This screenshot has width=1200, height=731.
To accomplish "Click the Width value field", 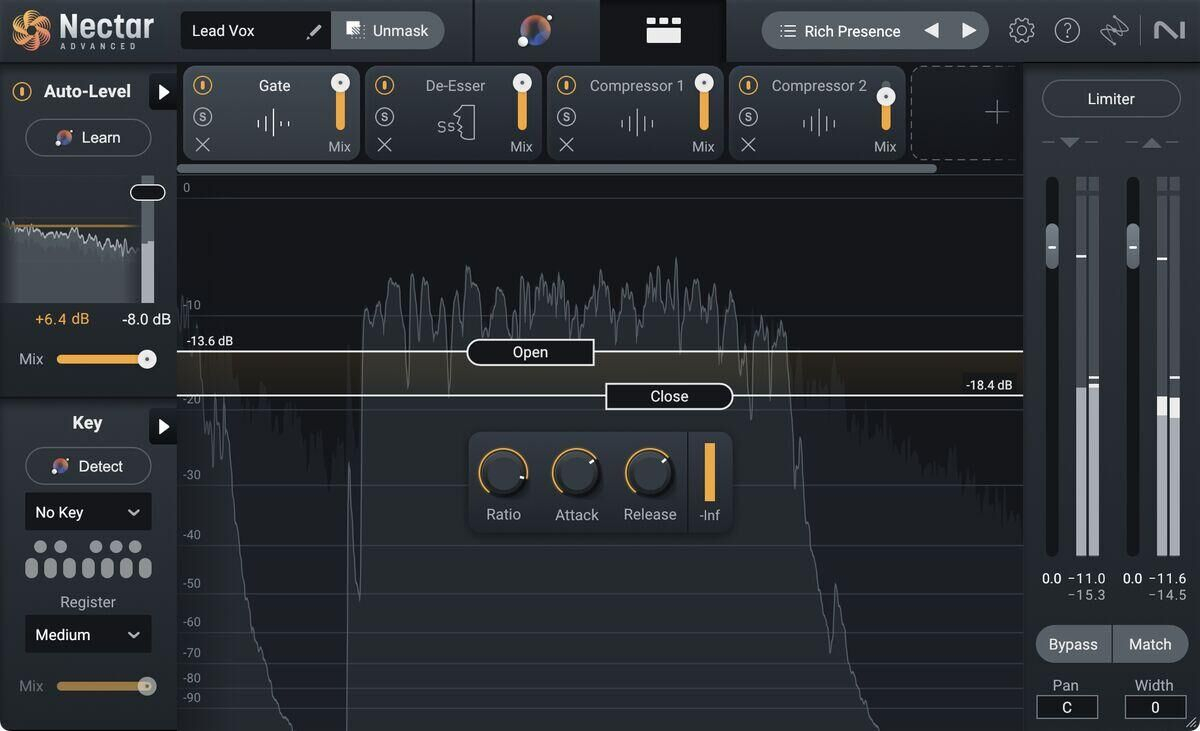I will [1155, 707].
